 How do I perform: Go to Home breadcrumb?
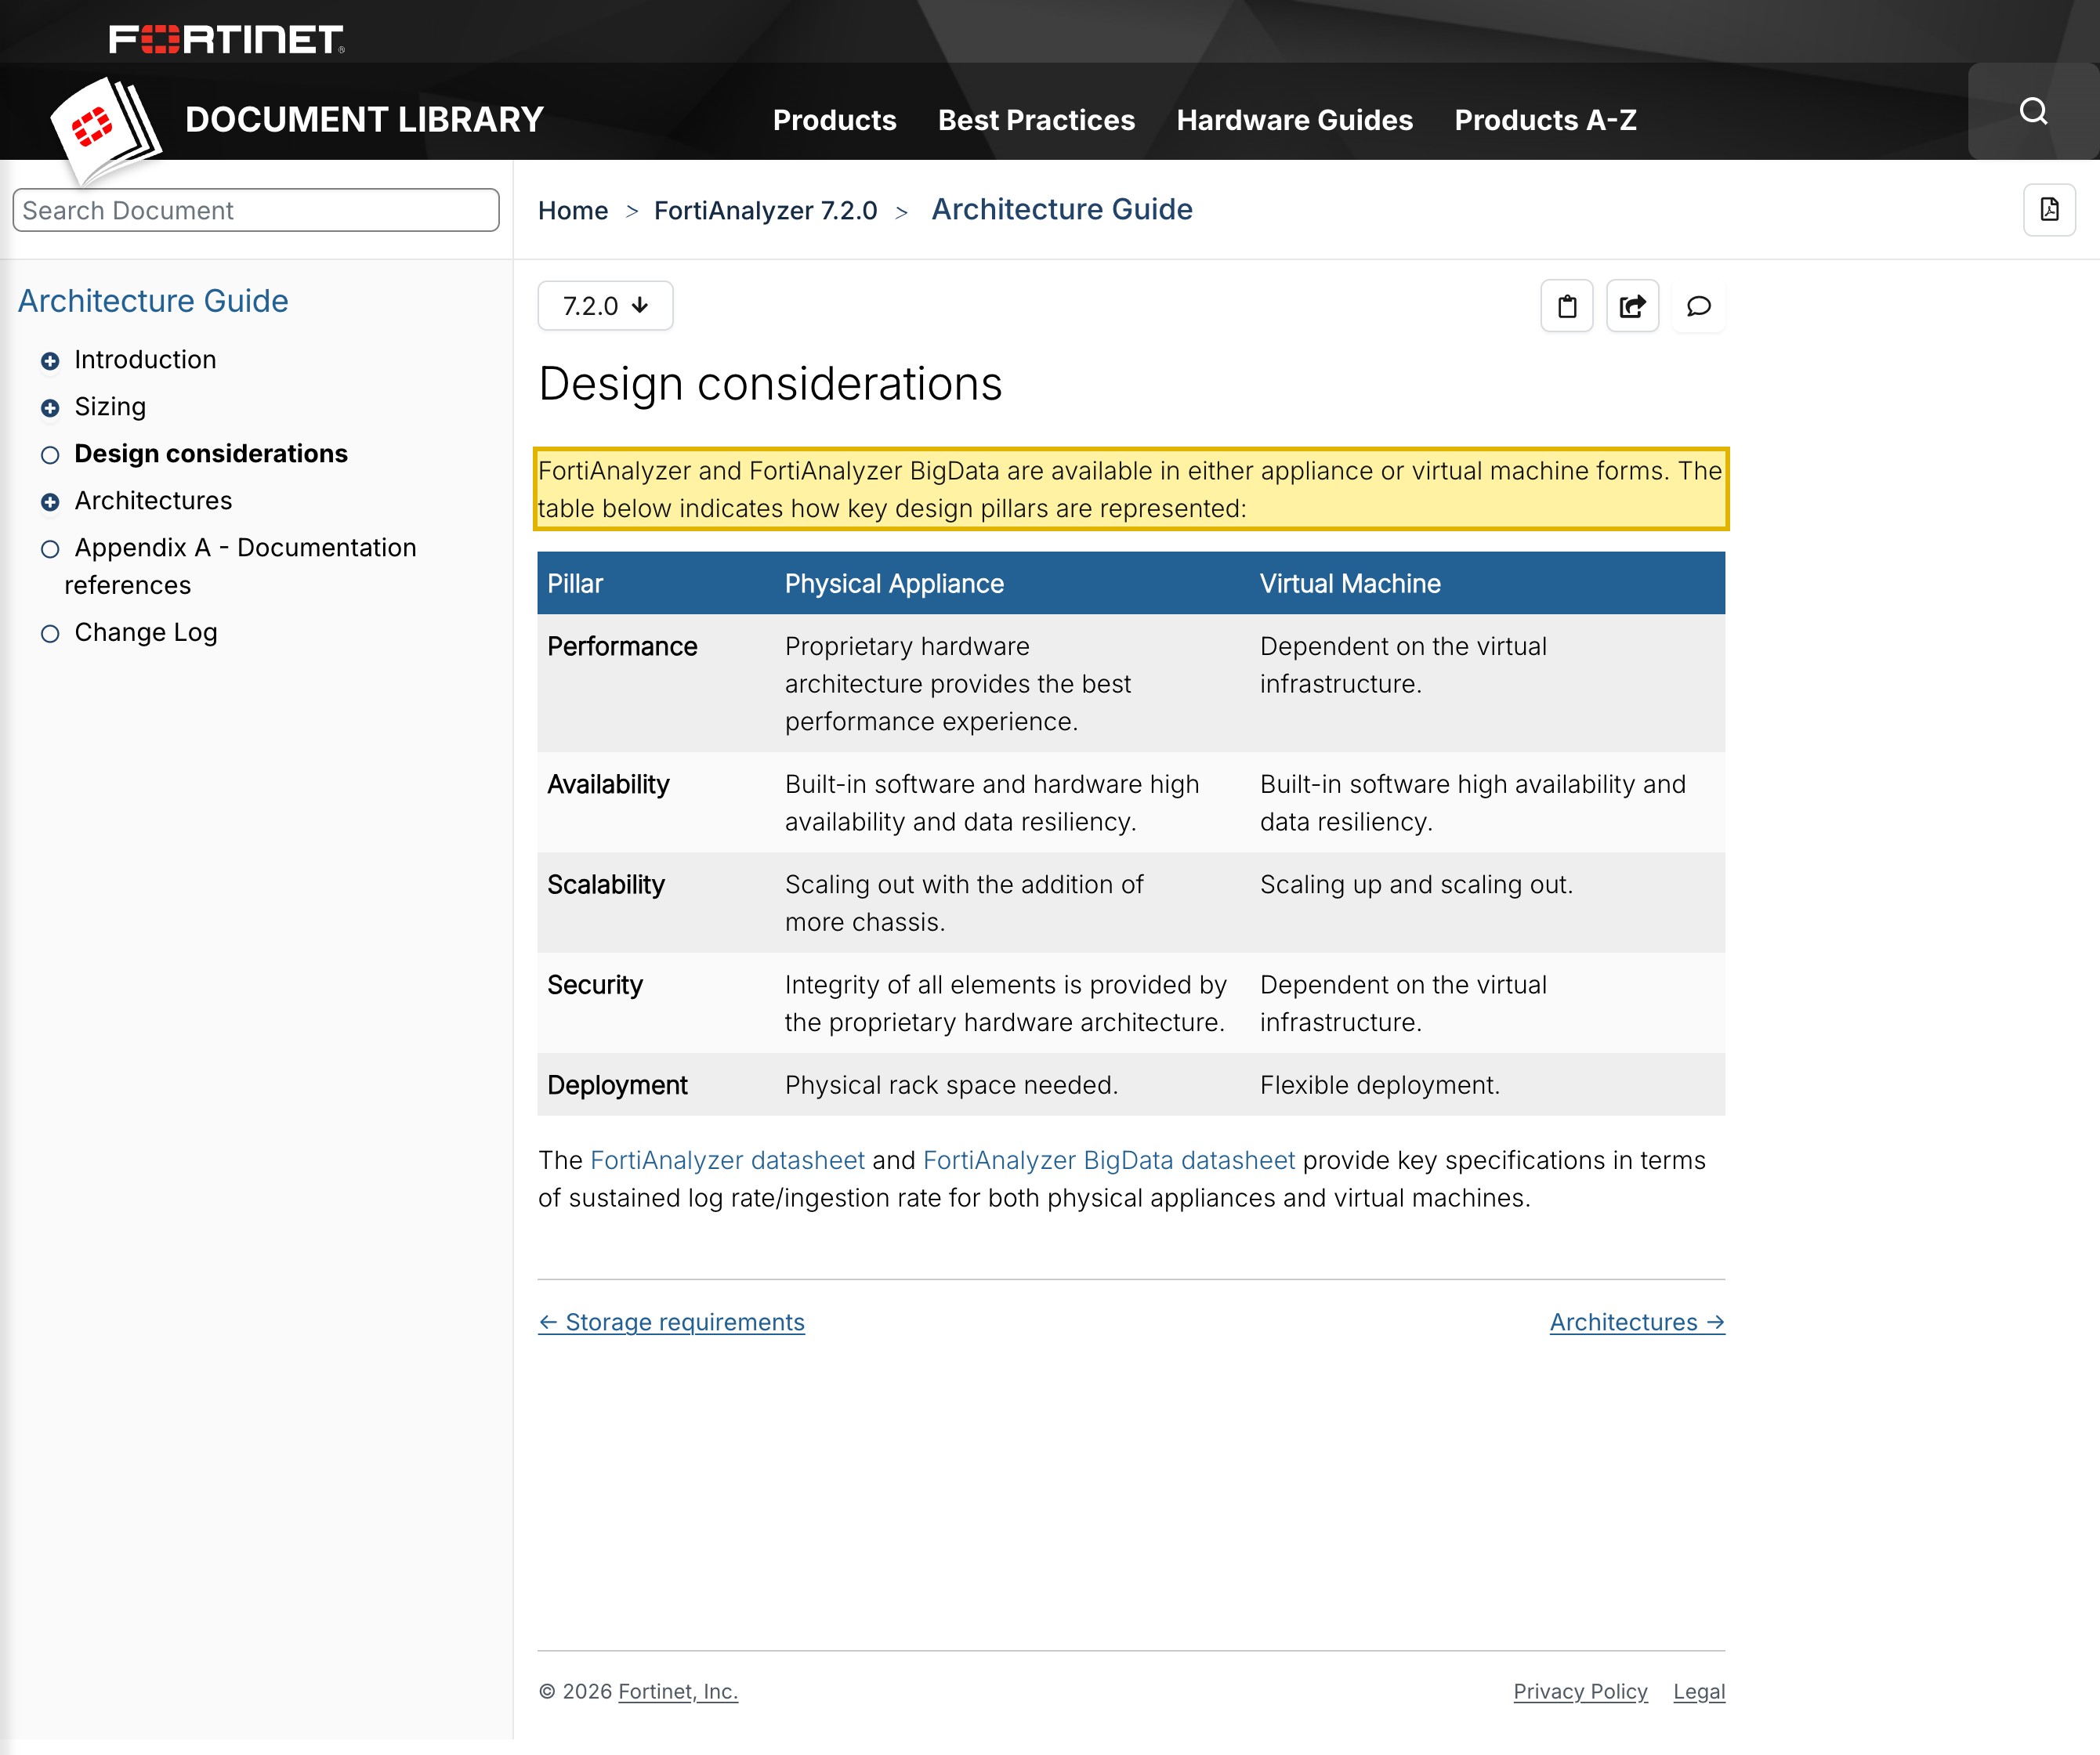click(573, 210)
